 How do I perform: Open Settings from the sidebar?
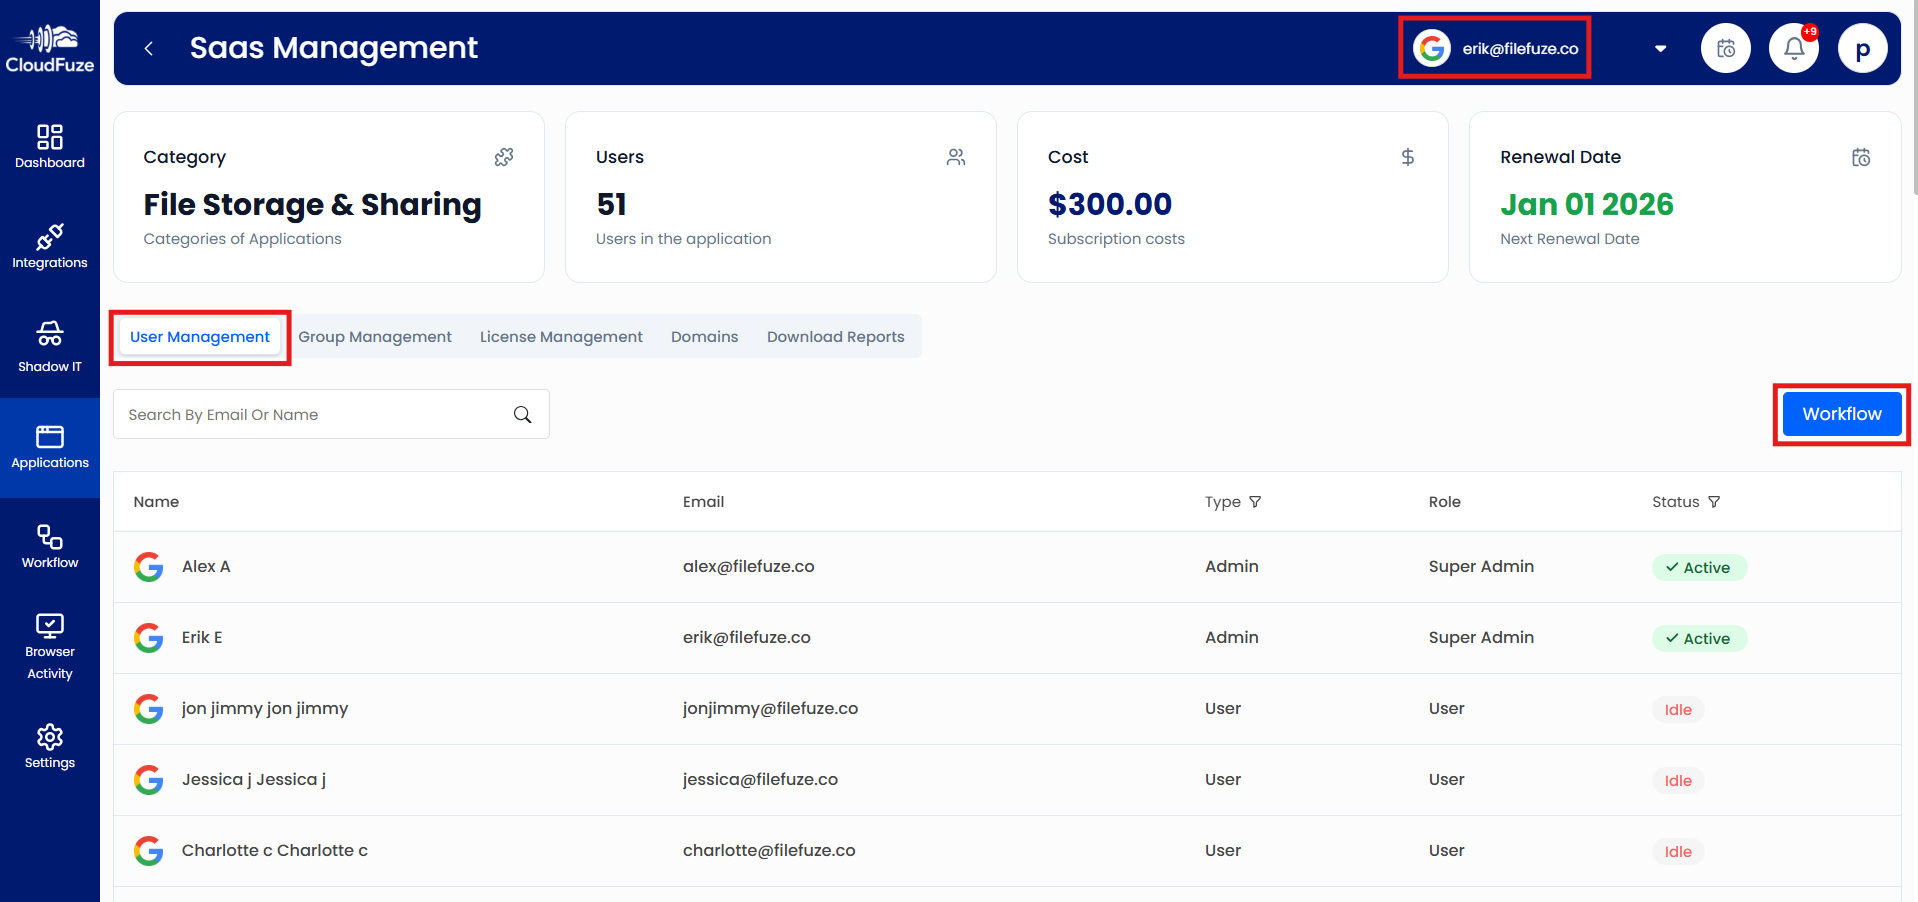click(x=50, y=746)
